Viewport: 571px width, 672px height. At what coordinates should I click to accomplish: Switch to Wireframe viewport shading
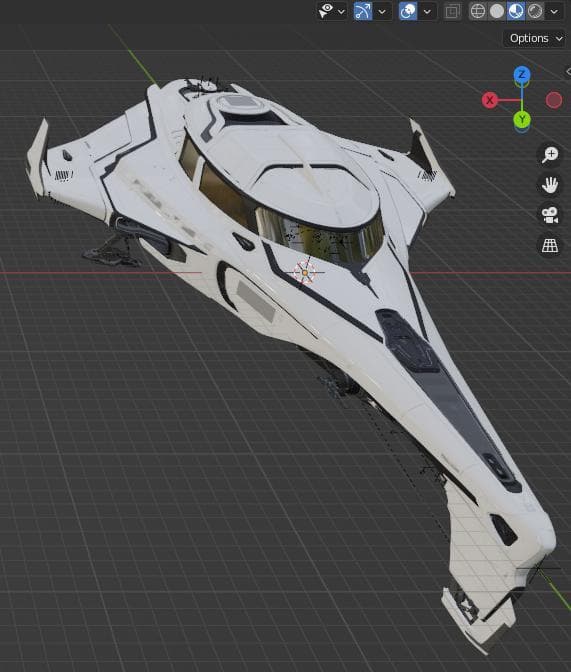tap(478, 11)
